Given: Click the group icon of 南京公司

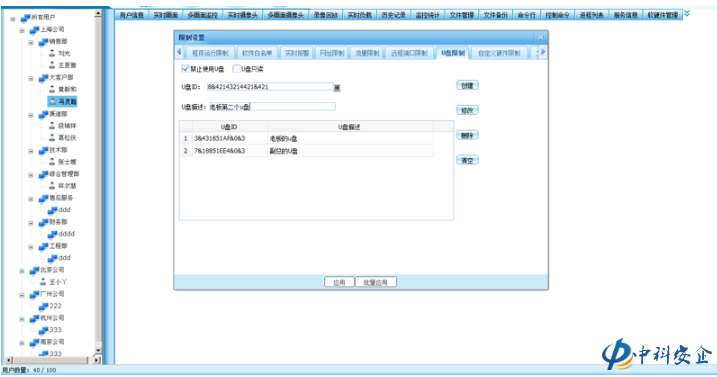Looking at the screenshot, I should (x=34, y=342).
